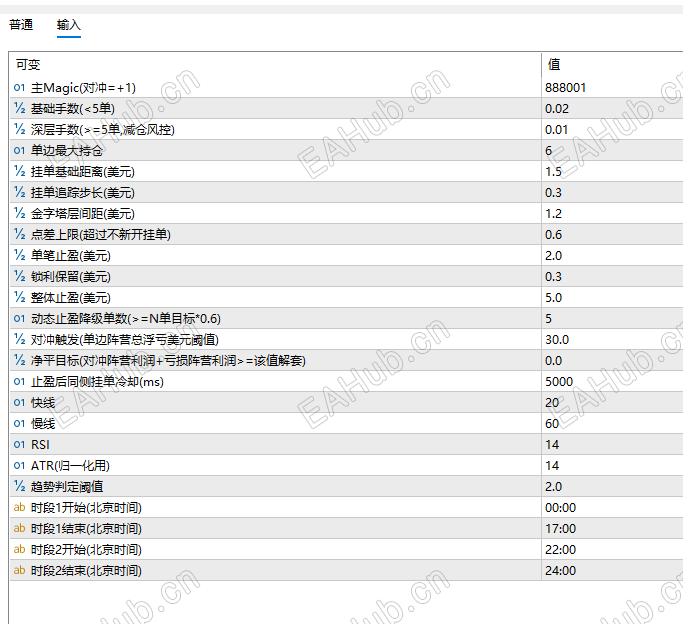Click the double-type icon beside 锁利保留(美元)
The height and width of the screenshot is (624, 683).
20,277
